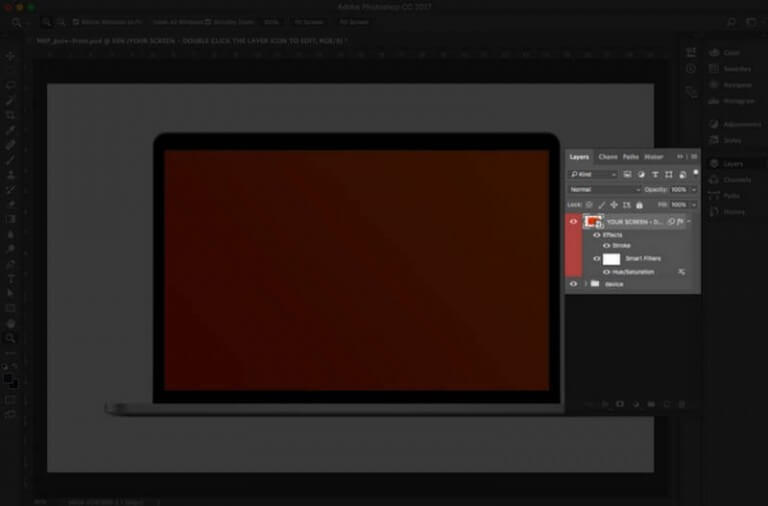Viewport: 768px width, 506px height.
Task: Open the Normal blend mode dropdown
Action: 605,190
